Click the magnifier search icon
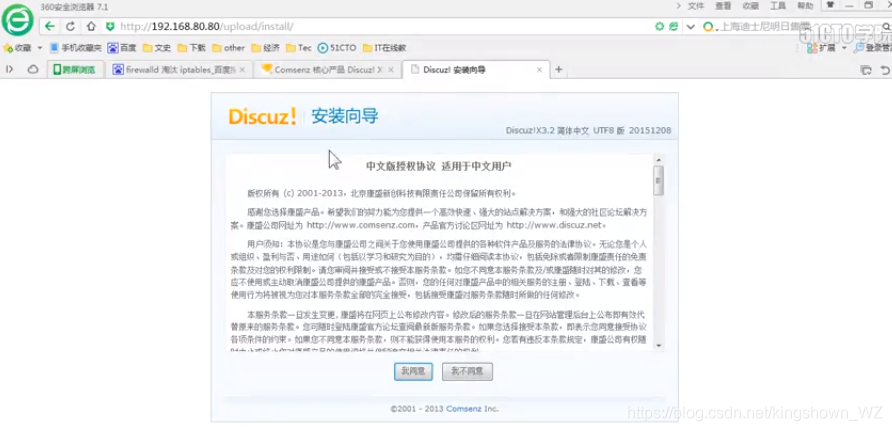892x431 pixels. click(887, 26)
